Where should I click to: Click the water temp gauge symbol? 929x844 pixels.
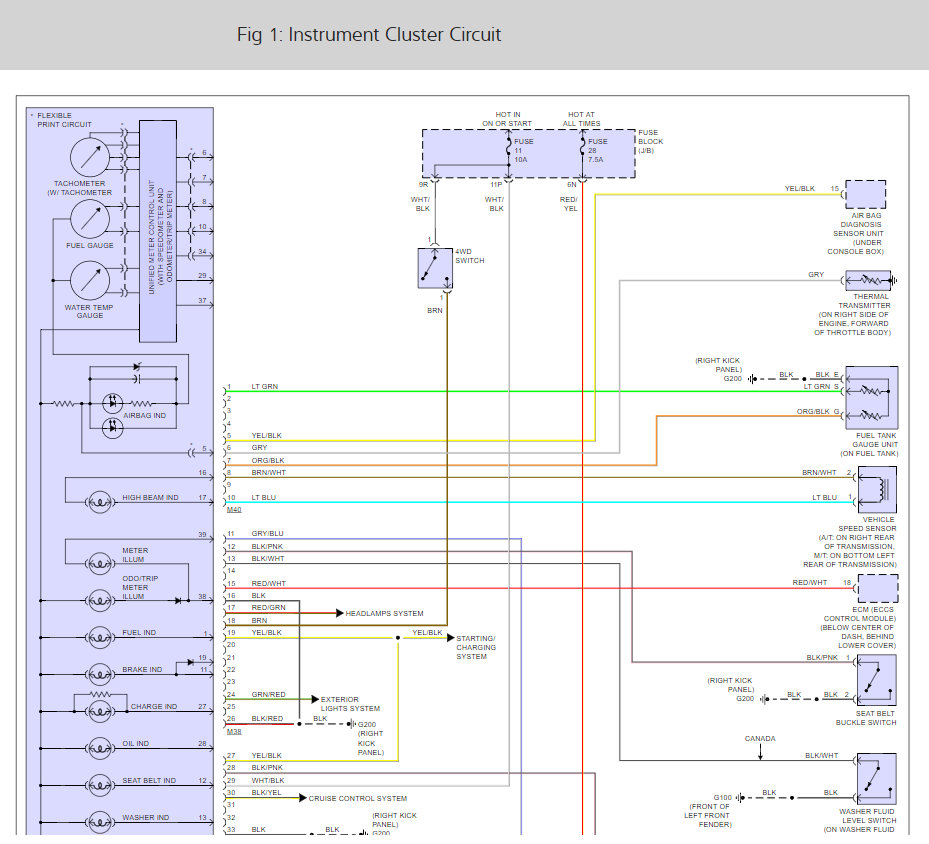click(90, 281)
